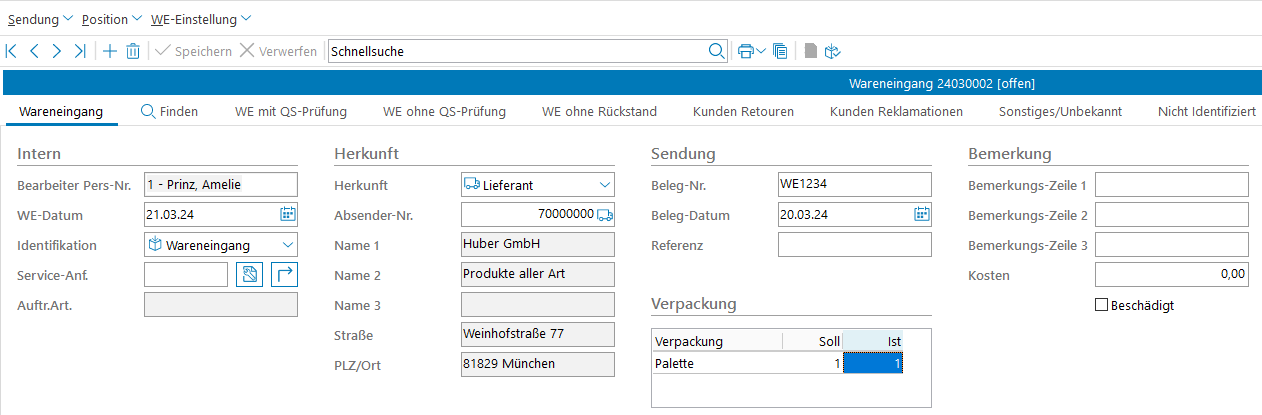Open the Beleg-Datum calendar picker
Viewport: 1262px width, 415px height.
921,214
